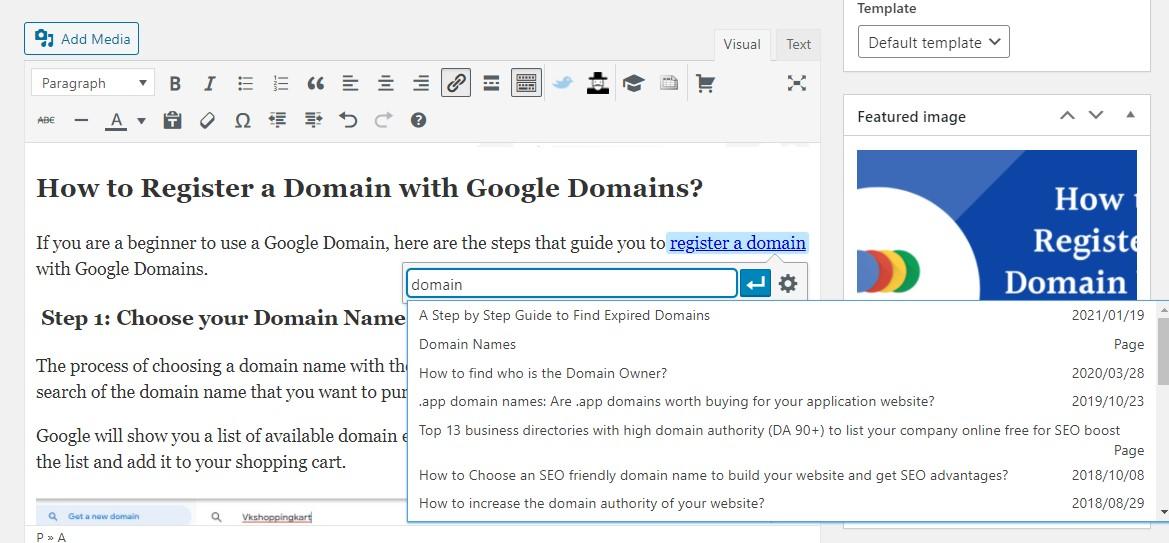Apply italic formatting
The height and width of the screenshot is (543, 1169).
[x=209, y=84]
